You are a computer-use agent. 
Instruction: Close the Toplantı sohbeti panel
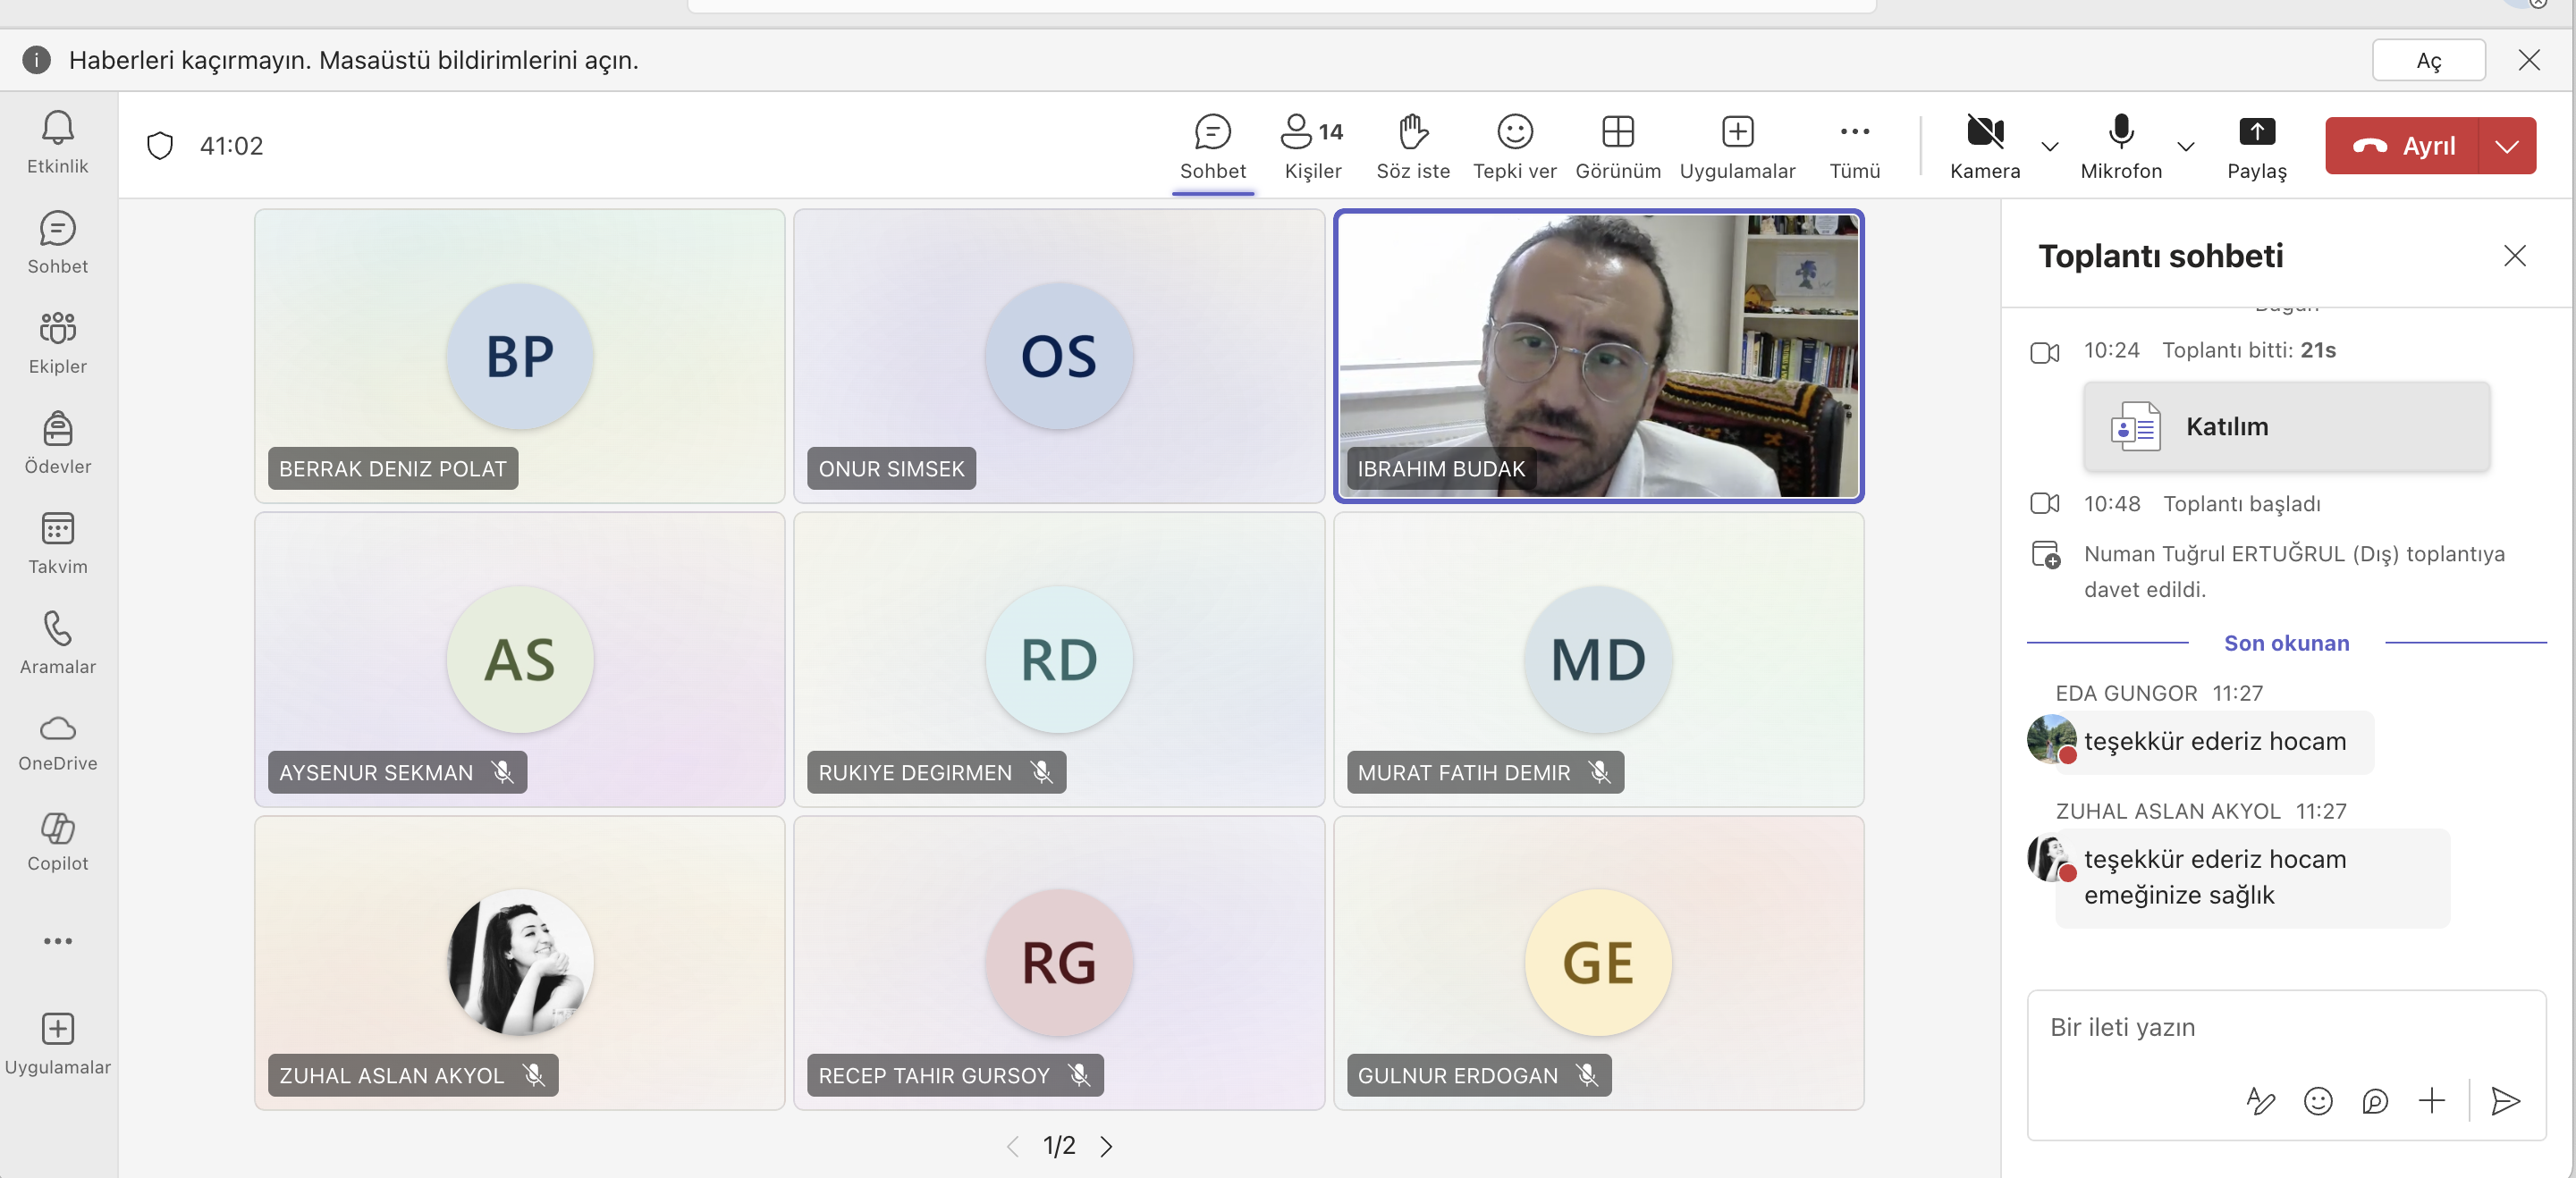pos(2514,256)
